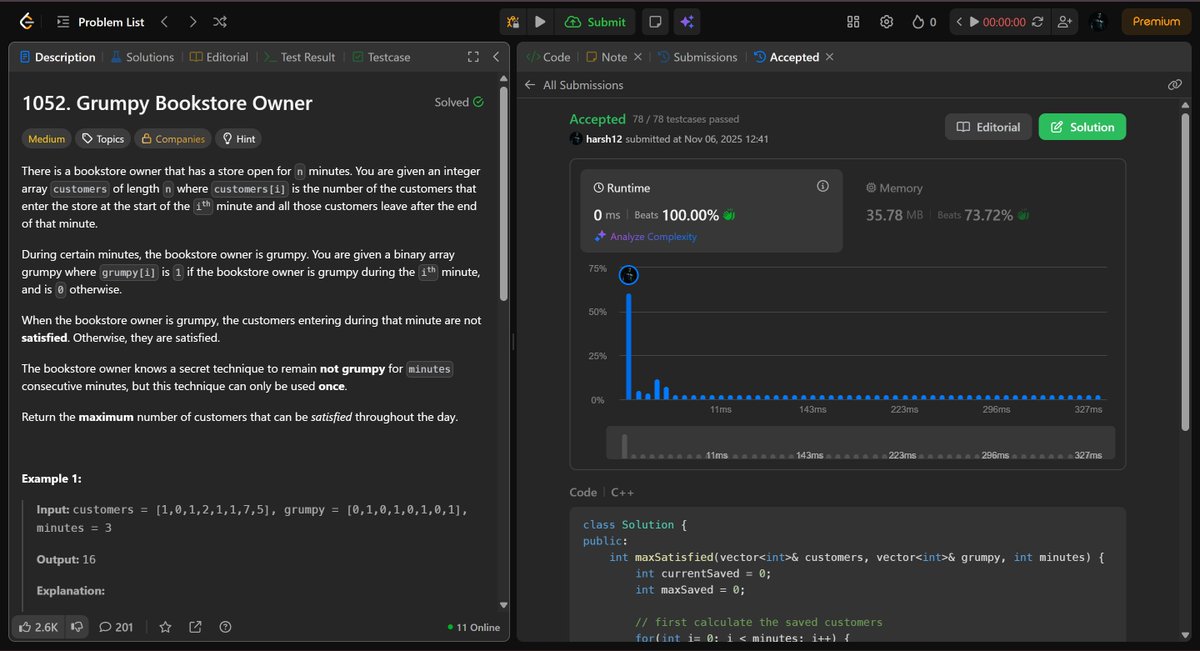Click the harsh12 username link

click(604, 139)
